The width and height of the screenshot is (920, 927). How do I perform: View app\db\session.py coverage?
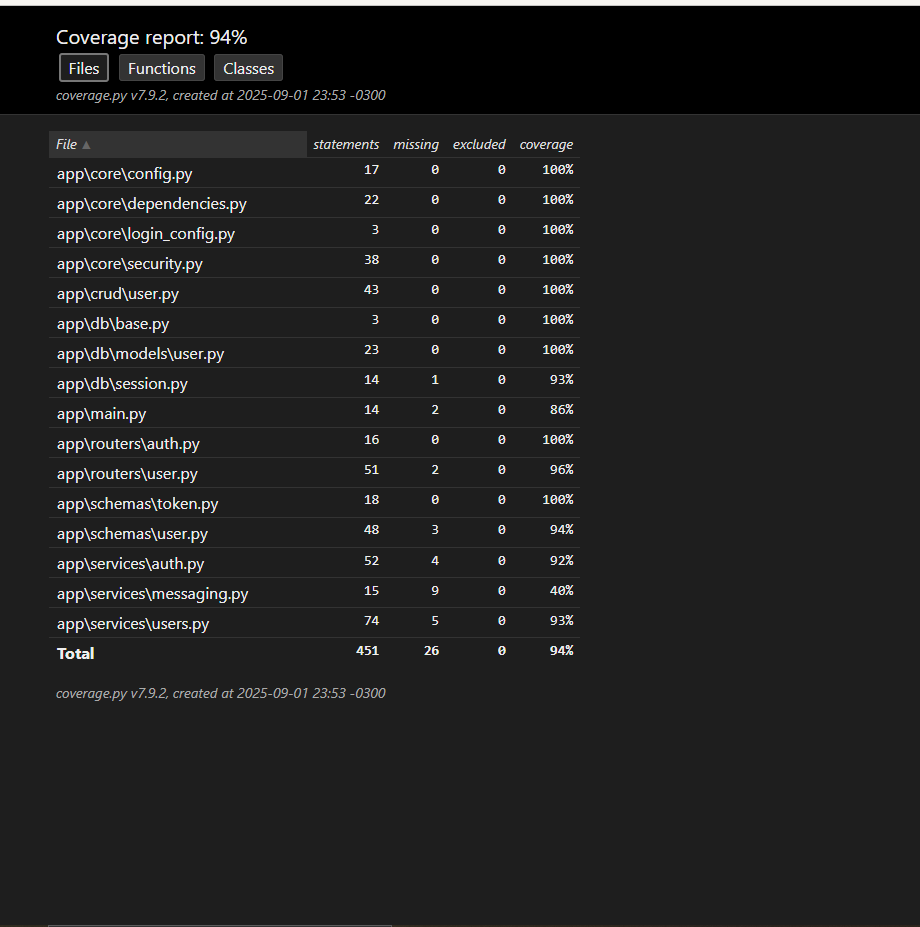click(x=122, y=384)
